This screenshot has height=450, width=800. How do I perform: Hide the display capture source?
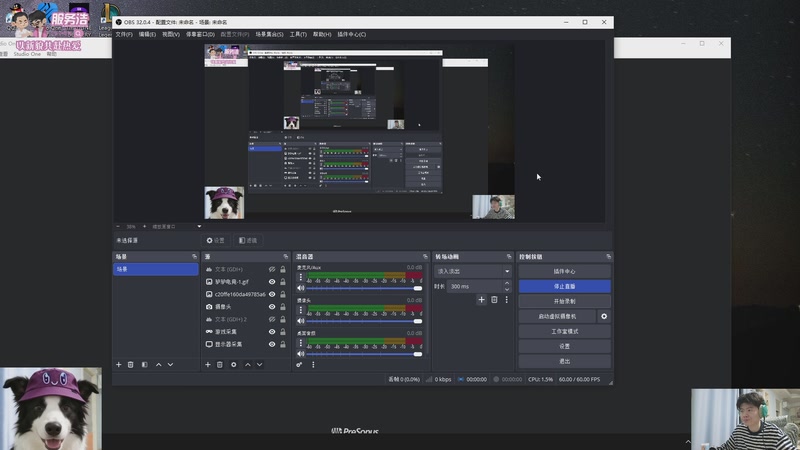[x=272, y=344]
